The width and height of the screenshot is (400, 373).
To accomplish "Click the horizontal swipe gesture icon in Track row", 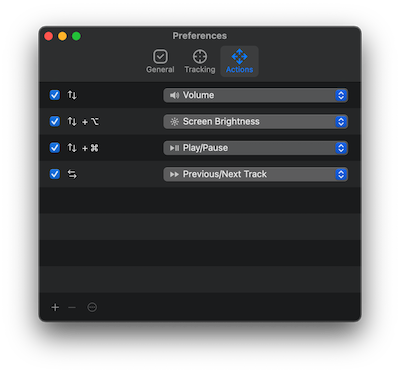I will [72, 174].
